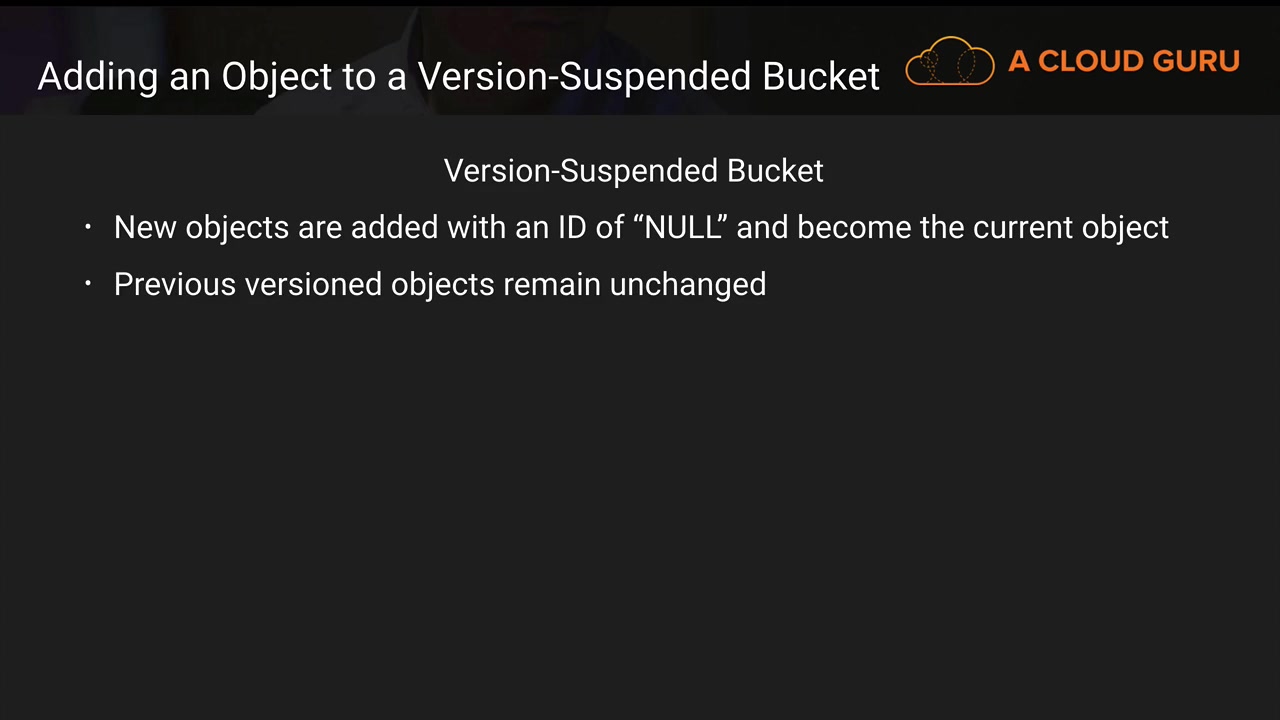Click "Version-Suspended" in the top slide title
The height and width of the screenshot is (720, 1280).
[585, 77]
